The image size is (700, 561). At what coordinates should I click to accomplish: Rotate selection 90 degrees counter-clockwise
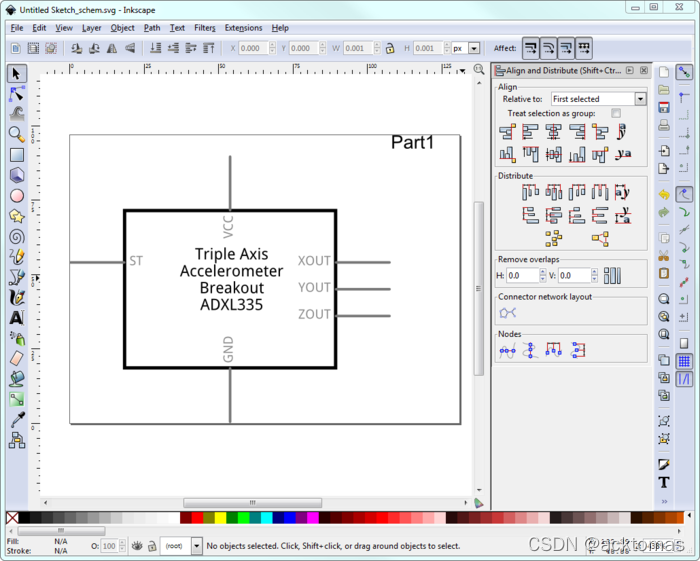pyautogui.click(x=76, y=48)
